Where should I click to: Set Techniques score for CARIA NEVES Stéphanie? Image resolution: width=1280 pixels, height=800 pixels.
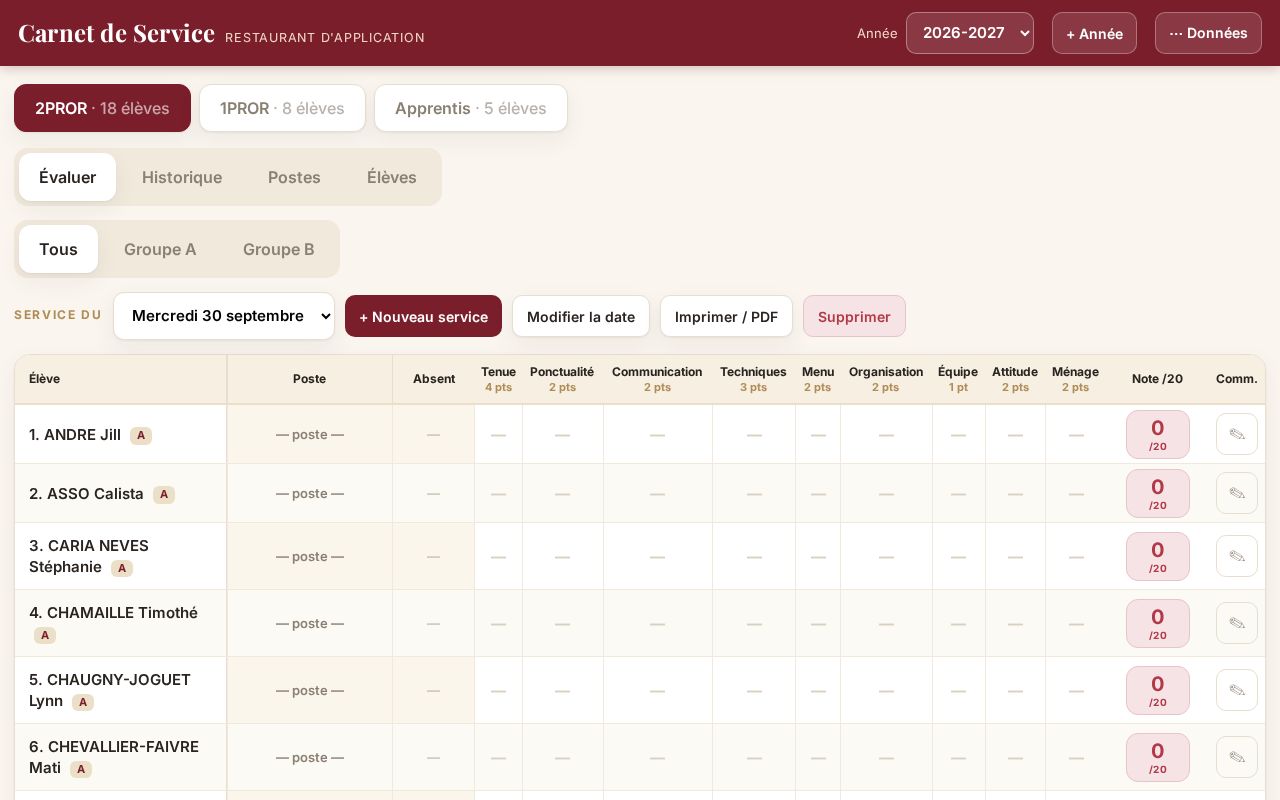coord(754,556)
